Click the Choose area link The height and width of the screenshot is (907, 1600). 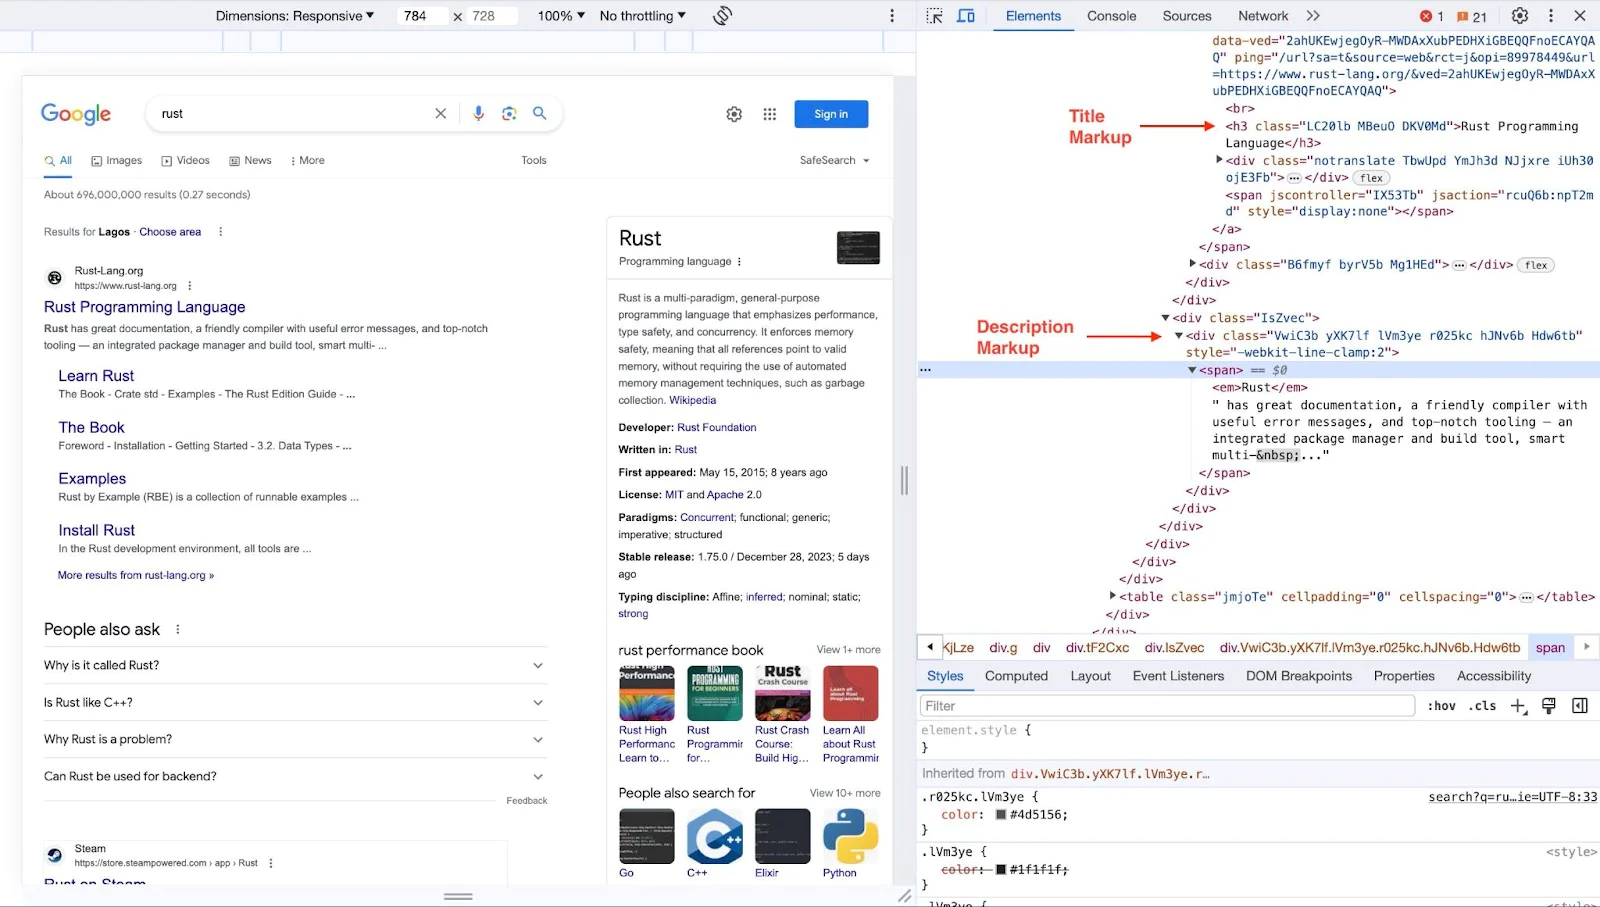(170, 232)
